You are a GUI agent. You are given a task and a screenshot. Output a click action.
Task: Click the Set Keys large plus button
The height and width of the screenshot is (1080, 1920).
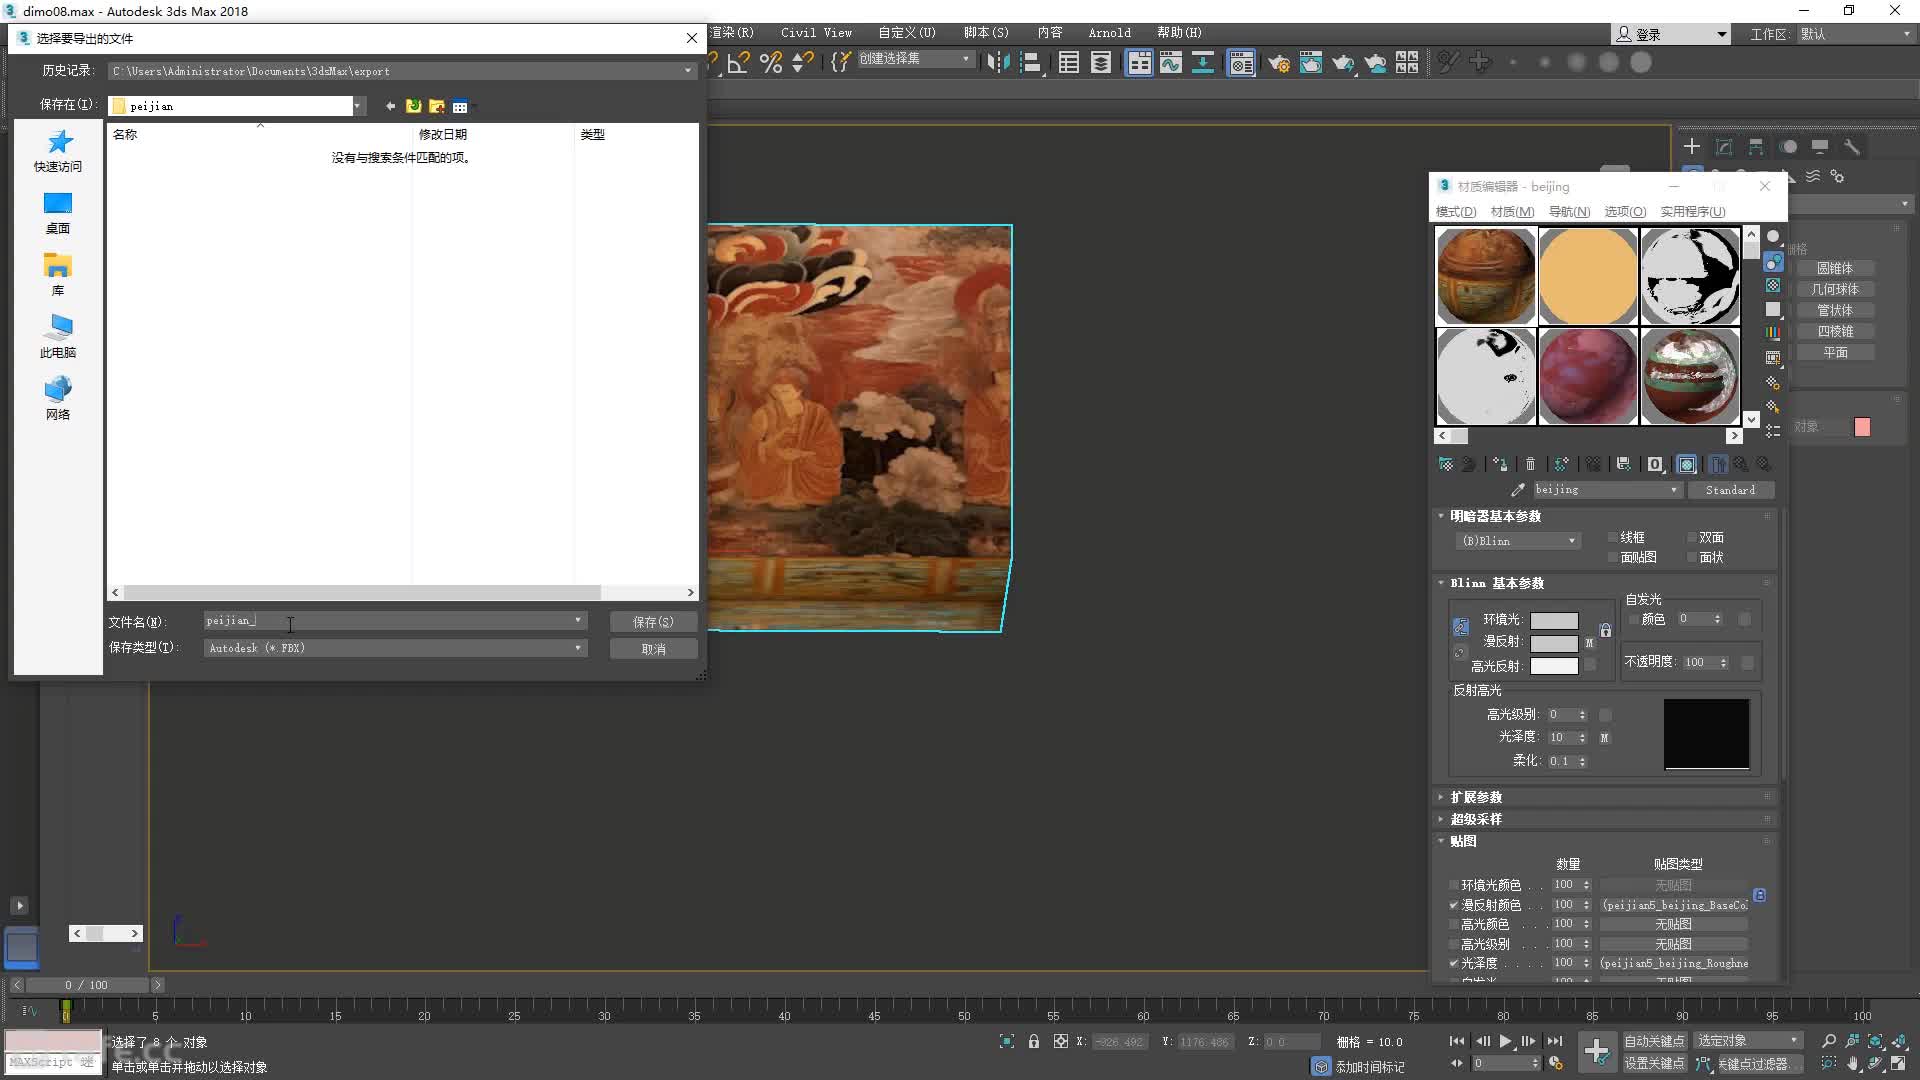(1597, 1052)
